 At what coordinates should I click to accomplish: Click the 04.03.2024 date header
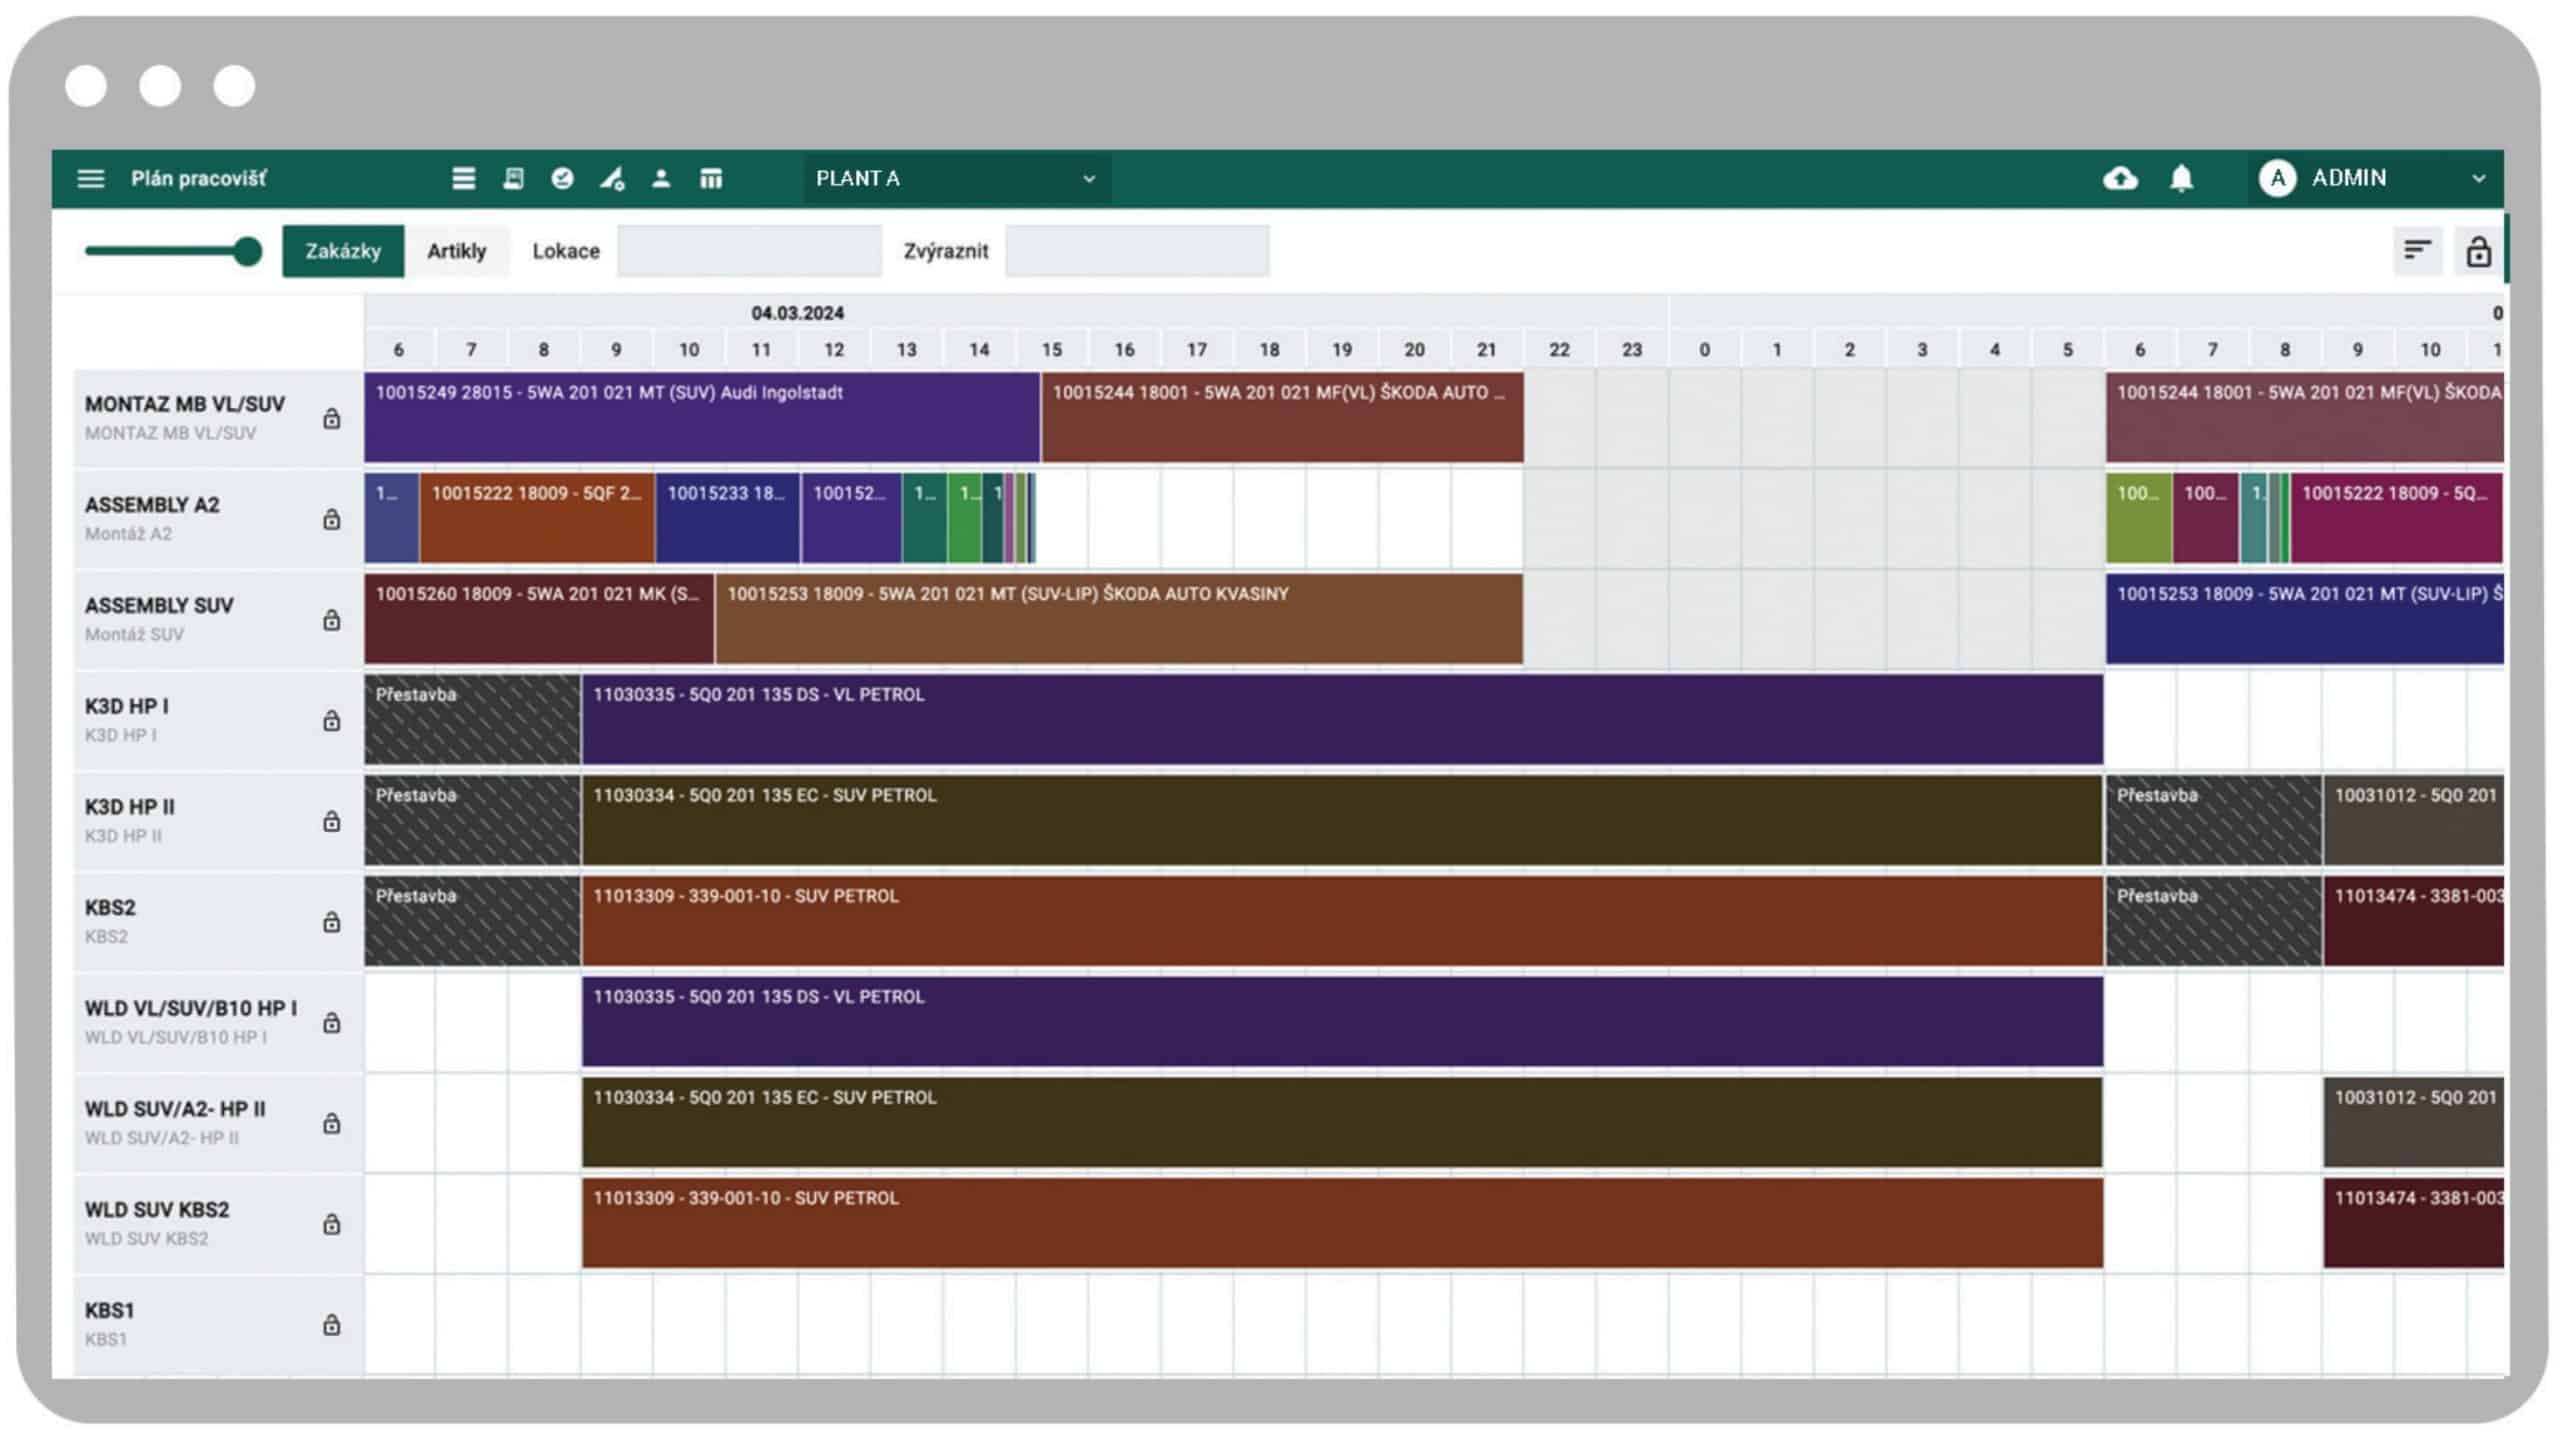(798, 313)
